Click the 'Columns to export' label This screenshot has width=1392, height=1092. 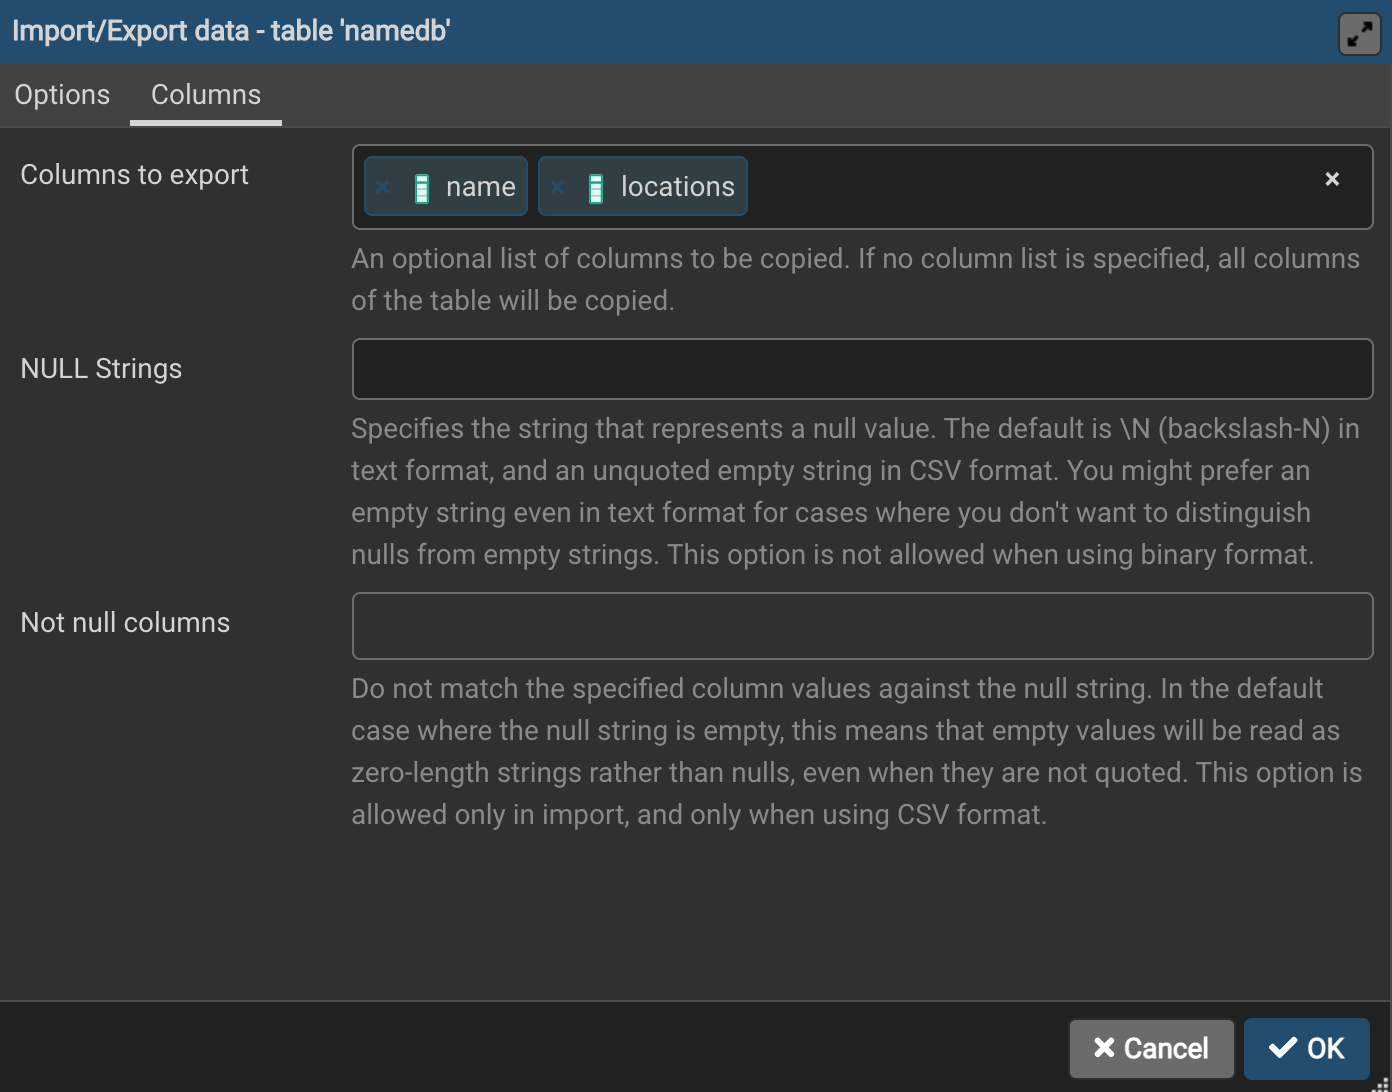pyautogui.click(x=134, y=175)
